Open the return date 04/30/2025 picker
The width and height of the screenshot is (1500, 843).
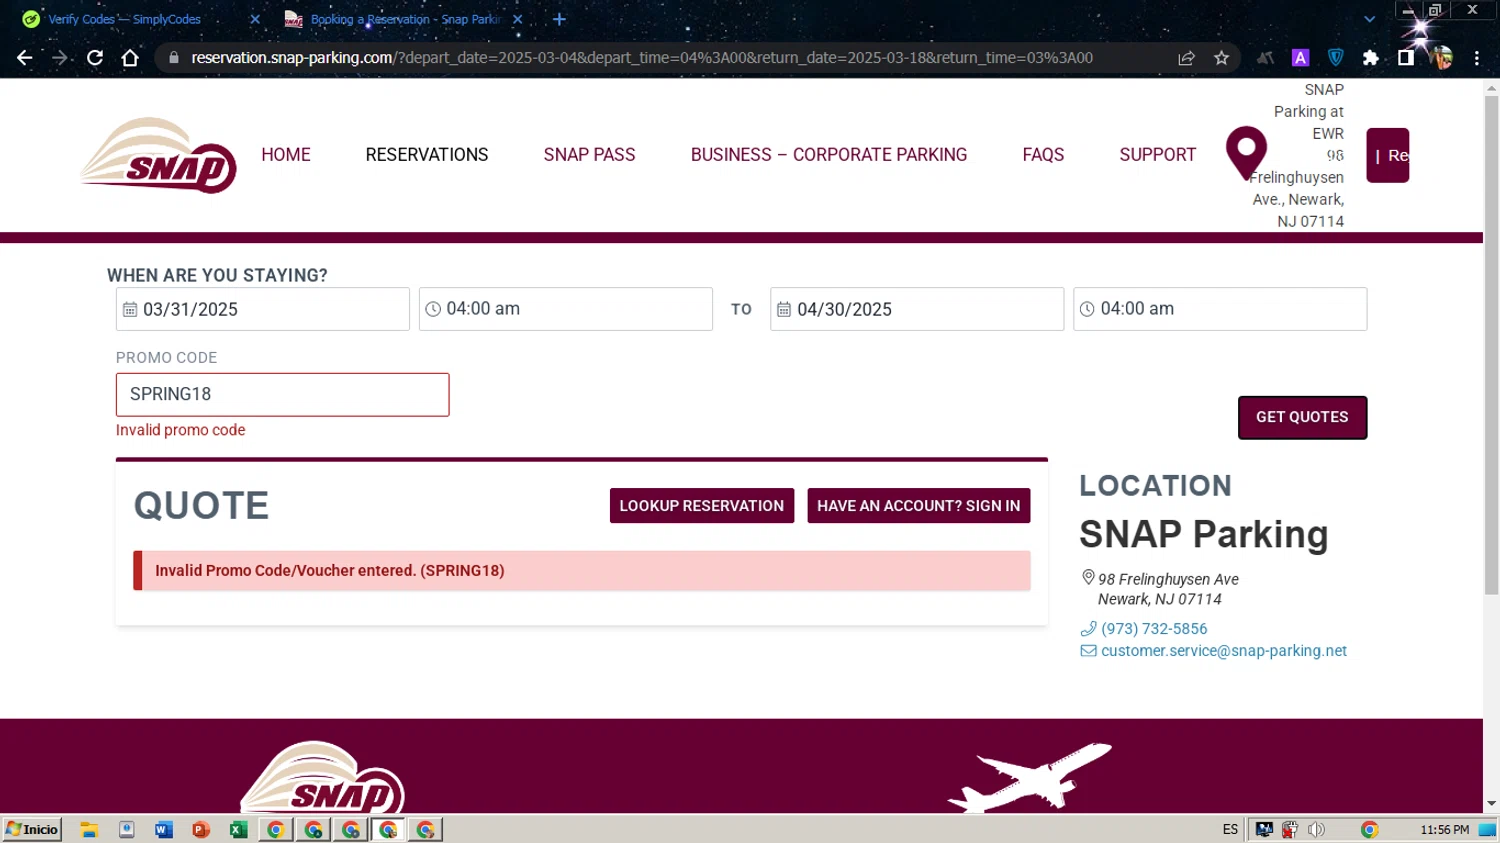pyautogui.click(x=917, y=309)
